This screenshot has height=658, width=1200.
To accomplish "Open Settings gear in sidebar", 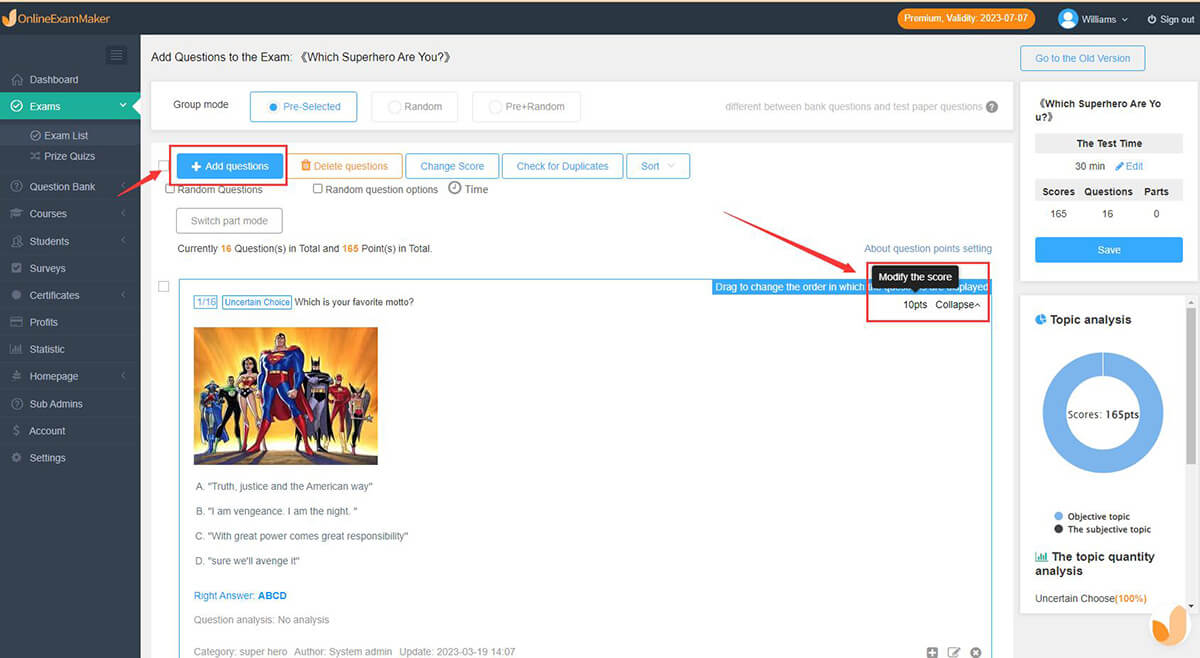I will [17, 458].
